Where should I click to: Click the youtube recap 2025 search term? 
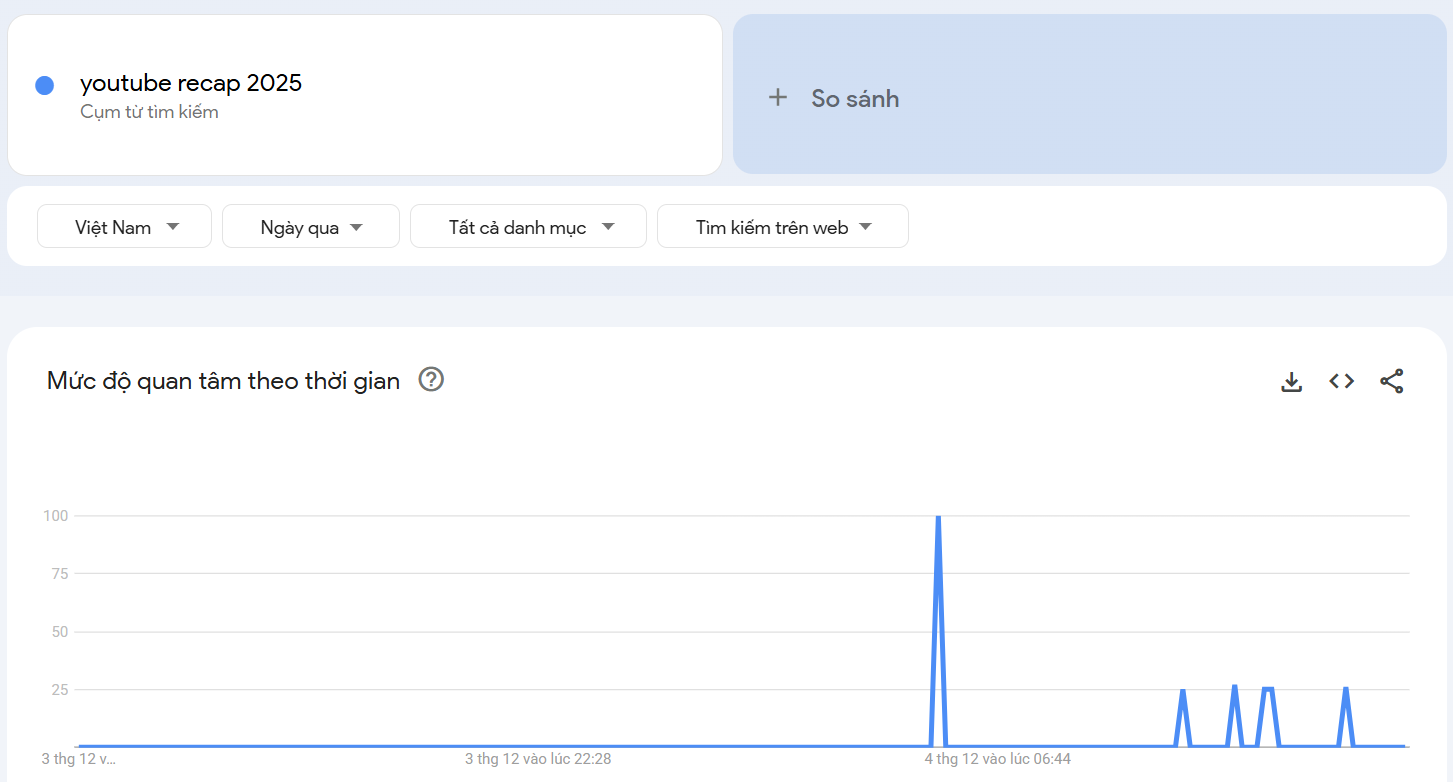coord(191,83)
